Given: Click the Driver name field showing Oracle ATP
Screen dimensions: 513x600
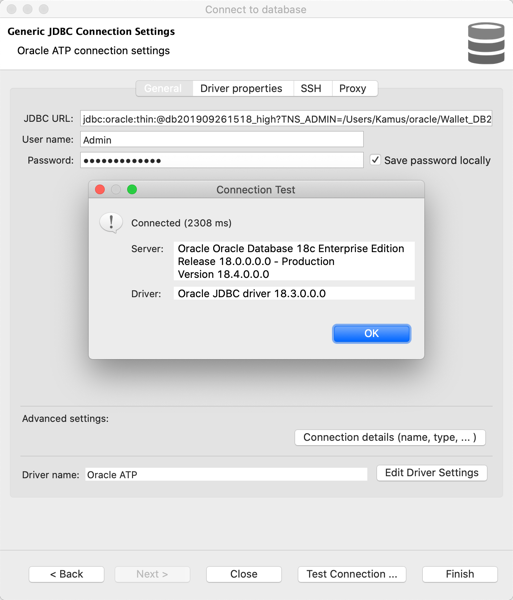Looking at the screenshot, I should point(226,474).
